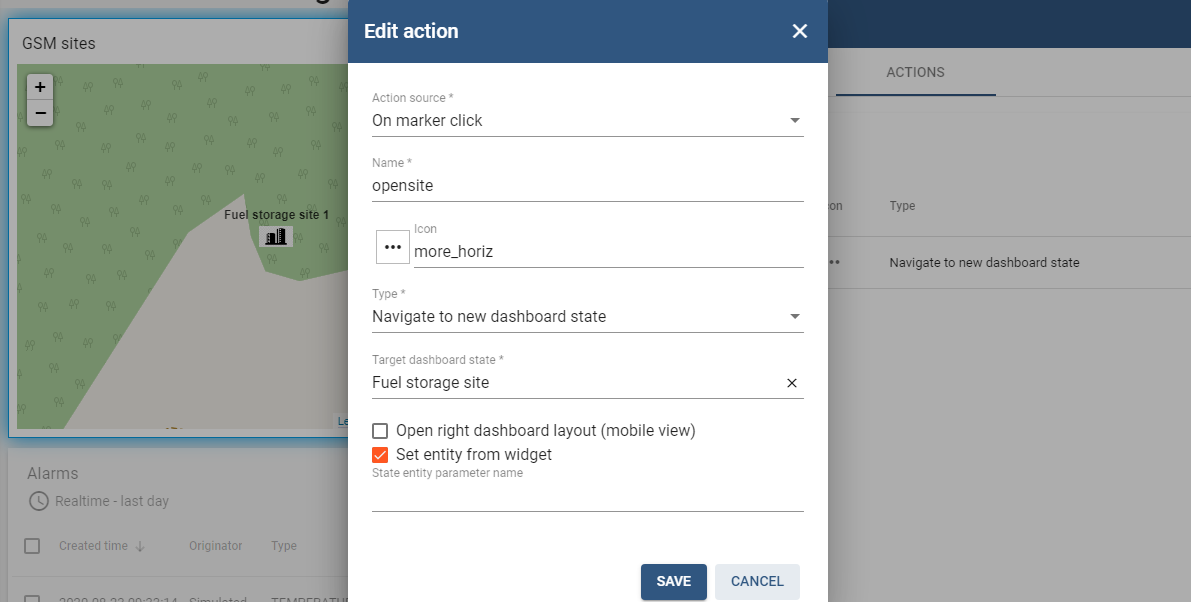The height and width of the screenshot is (602, 1193).
Task: Zoom out on the GSM sites map
Action: 40,113
